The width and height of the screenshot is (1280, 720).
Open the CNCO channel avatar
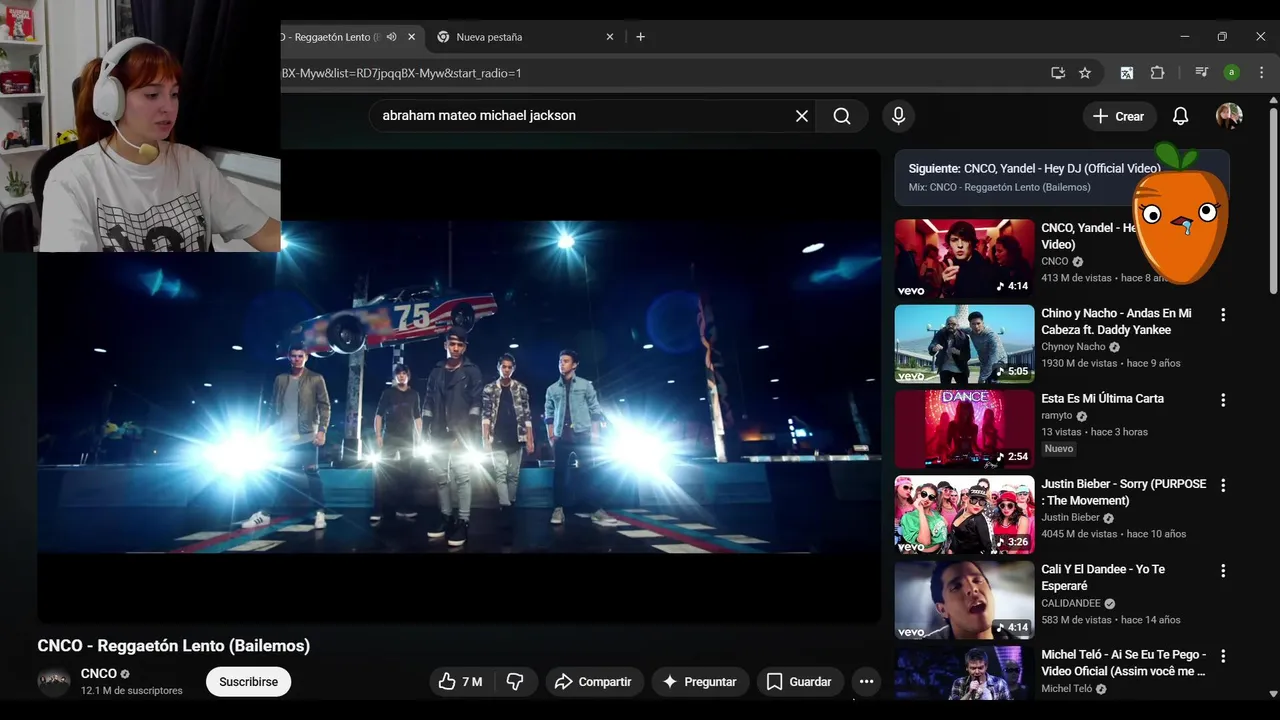click(54, 681)
